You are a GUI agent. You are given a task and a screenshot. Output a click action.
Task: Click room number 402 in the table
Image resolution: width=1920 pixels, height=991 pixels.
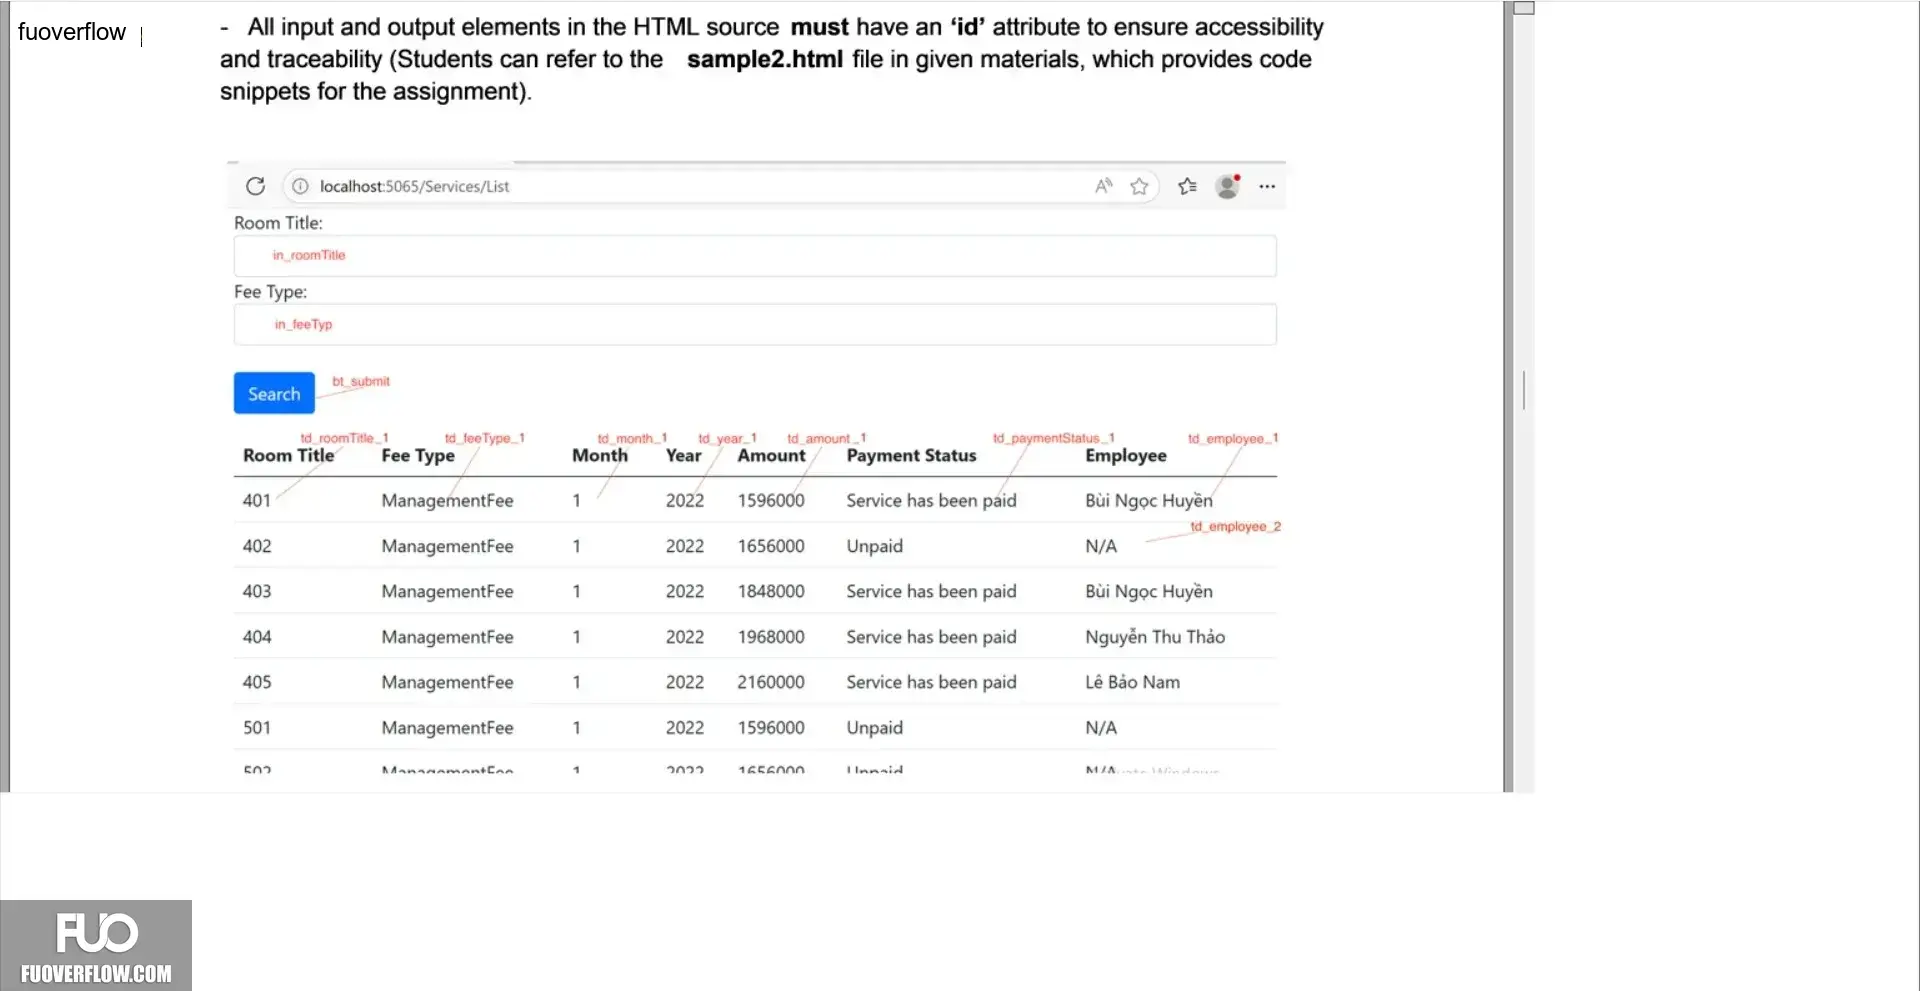(x=257, y=546)
